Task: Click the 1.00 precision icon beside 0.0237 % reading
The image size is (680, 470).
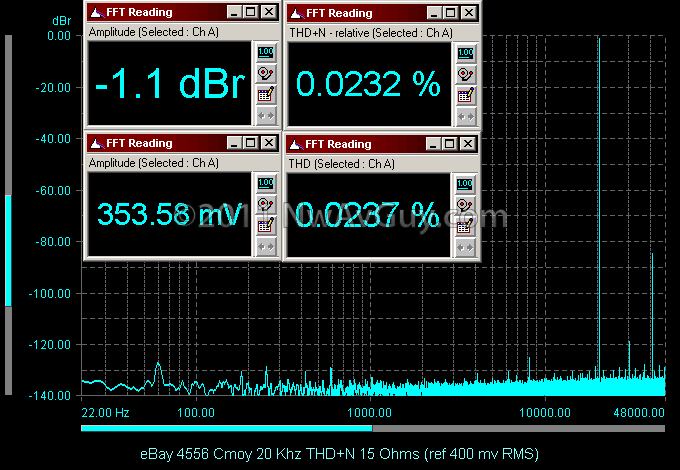Action: pyautogui.click(x=465, y=185)
